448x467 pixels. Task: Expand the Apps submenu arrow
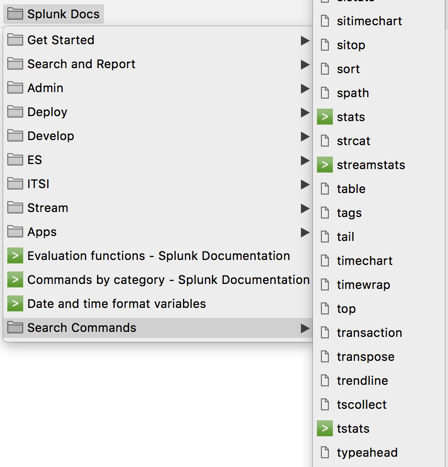coord(305,232)
